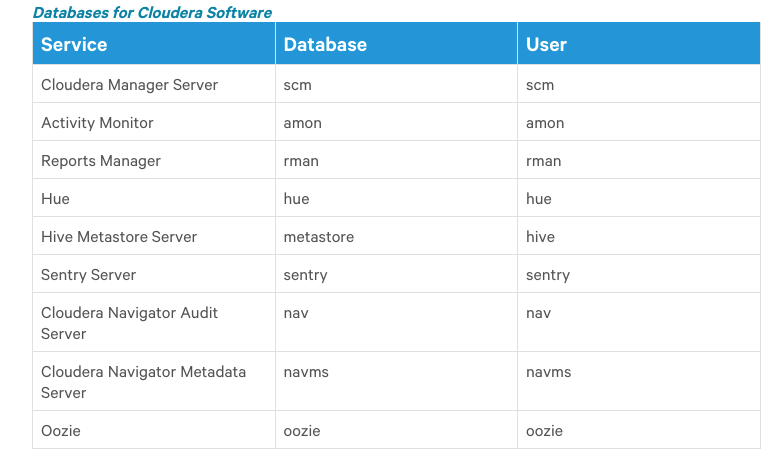This screenshot has width=778, height=474.
Task: Click 'oozie' in the User column
Action: 544,431
